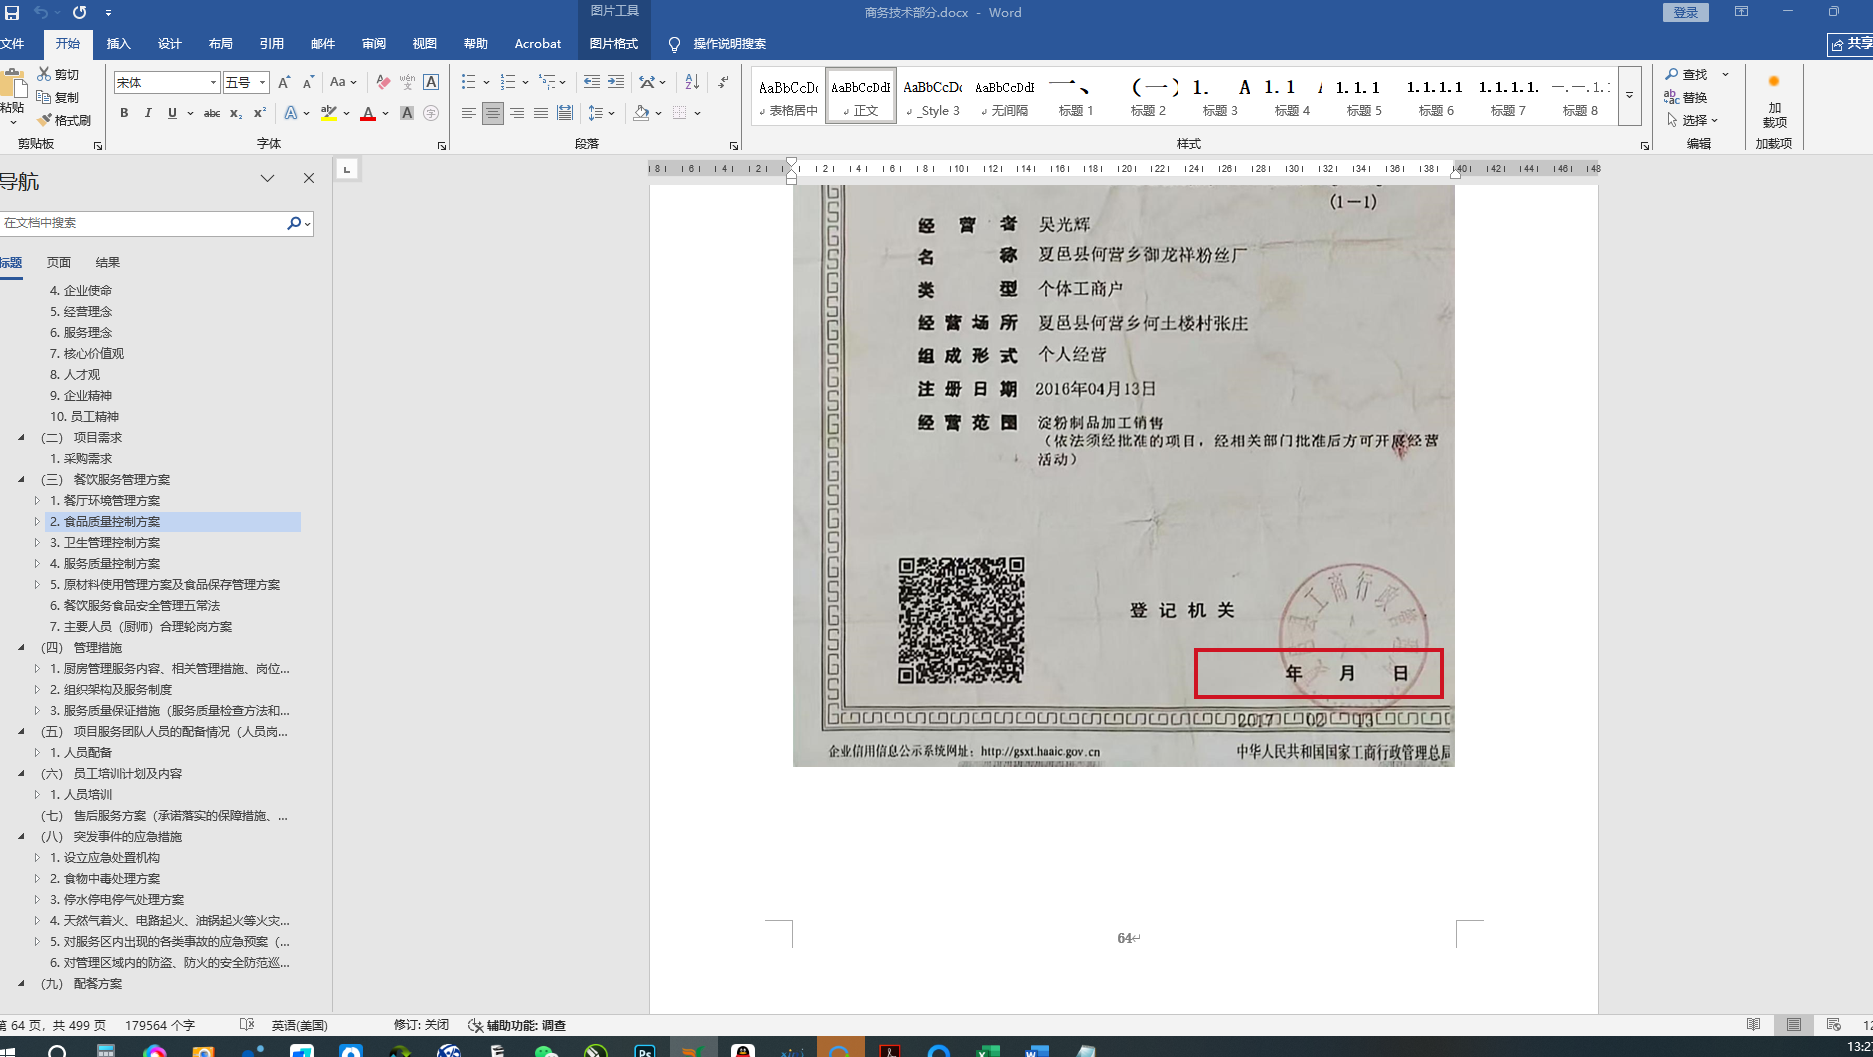Screen dimensions: 1873x1057
Task: Toggle Italic formatting
Action: click(x=148, y=113)
